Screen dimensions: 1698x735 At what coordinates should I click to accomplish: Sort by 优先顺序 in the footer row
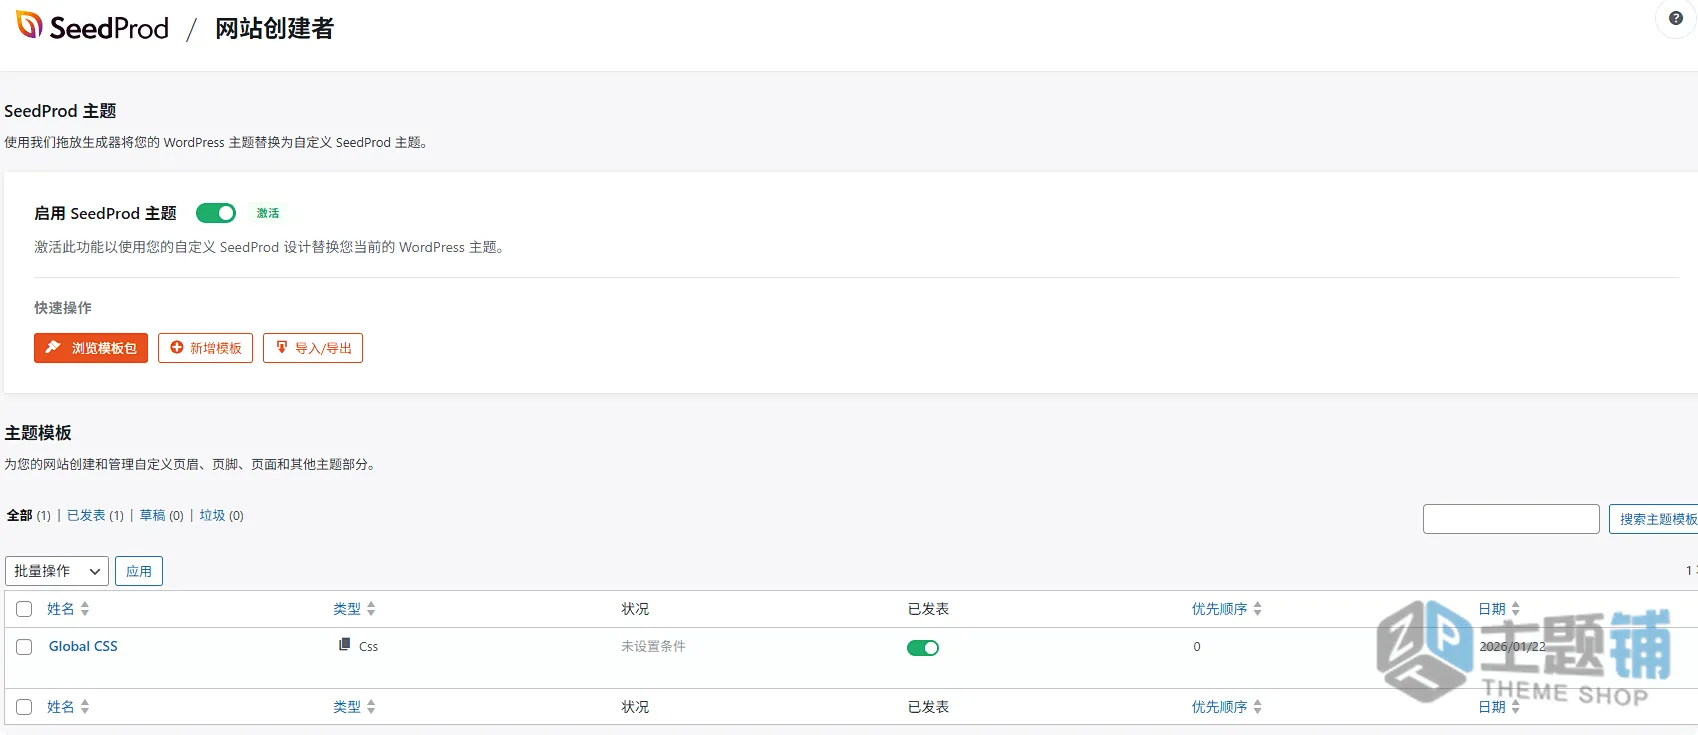pos(1226,707)
